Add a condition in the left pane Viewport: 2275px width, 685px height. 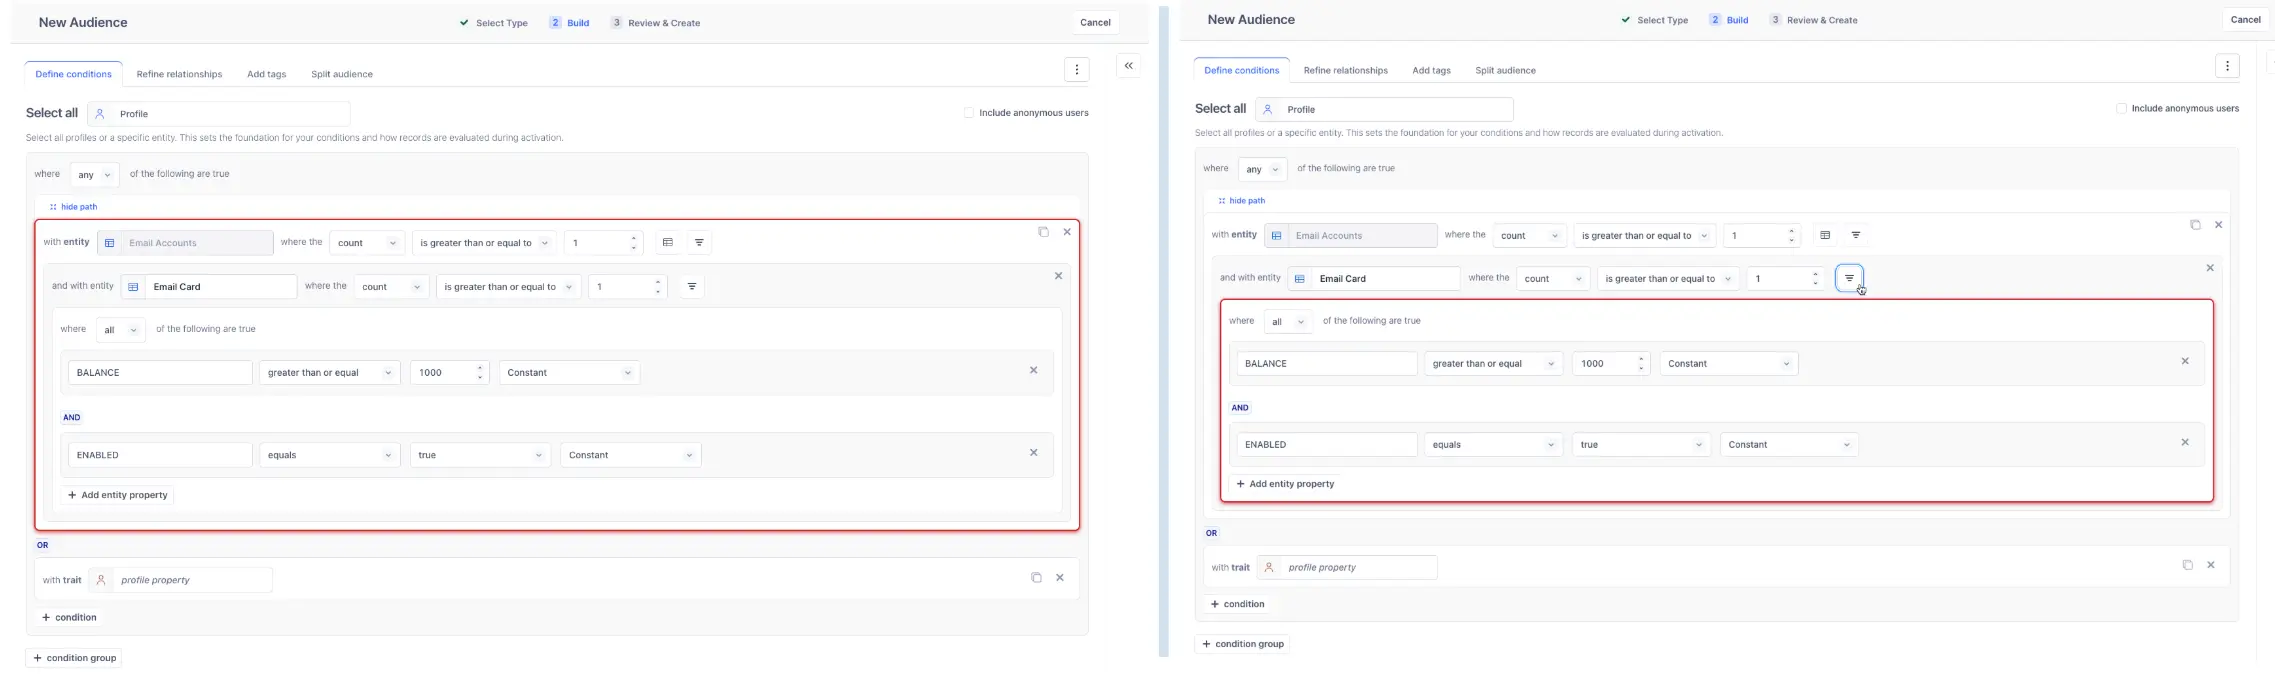69,618
